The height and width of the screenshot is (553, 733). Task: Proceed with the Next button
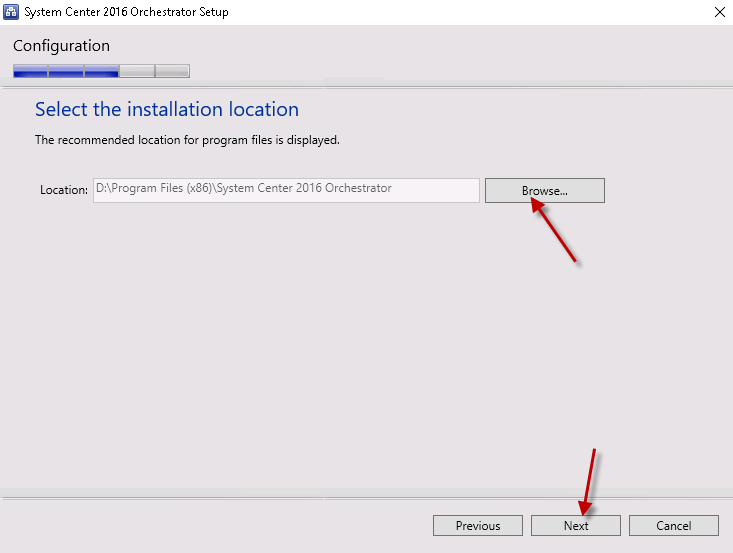click(x=576, y=525)
